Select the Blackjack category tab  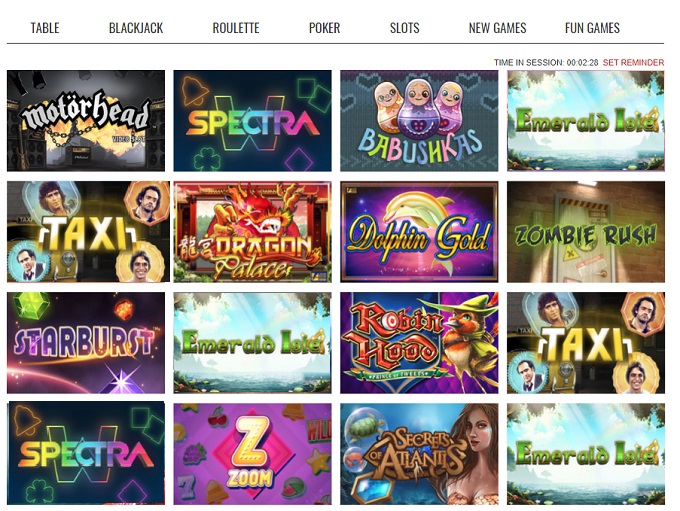point(136,28)
